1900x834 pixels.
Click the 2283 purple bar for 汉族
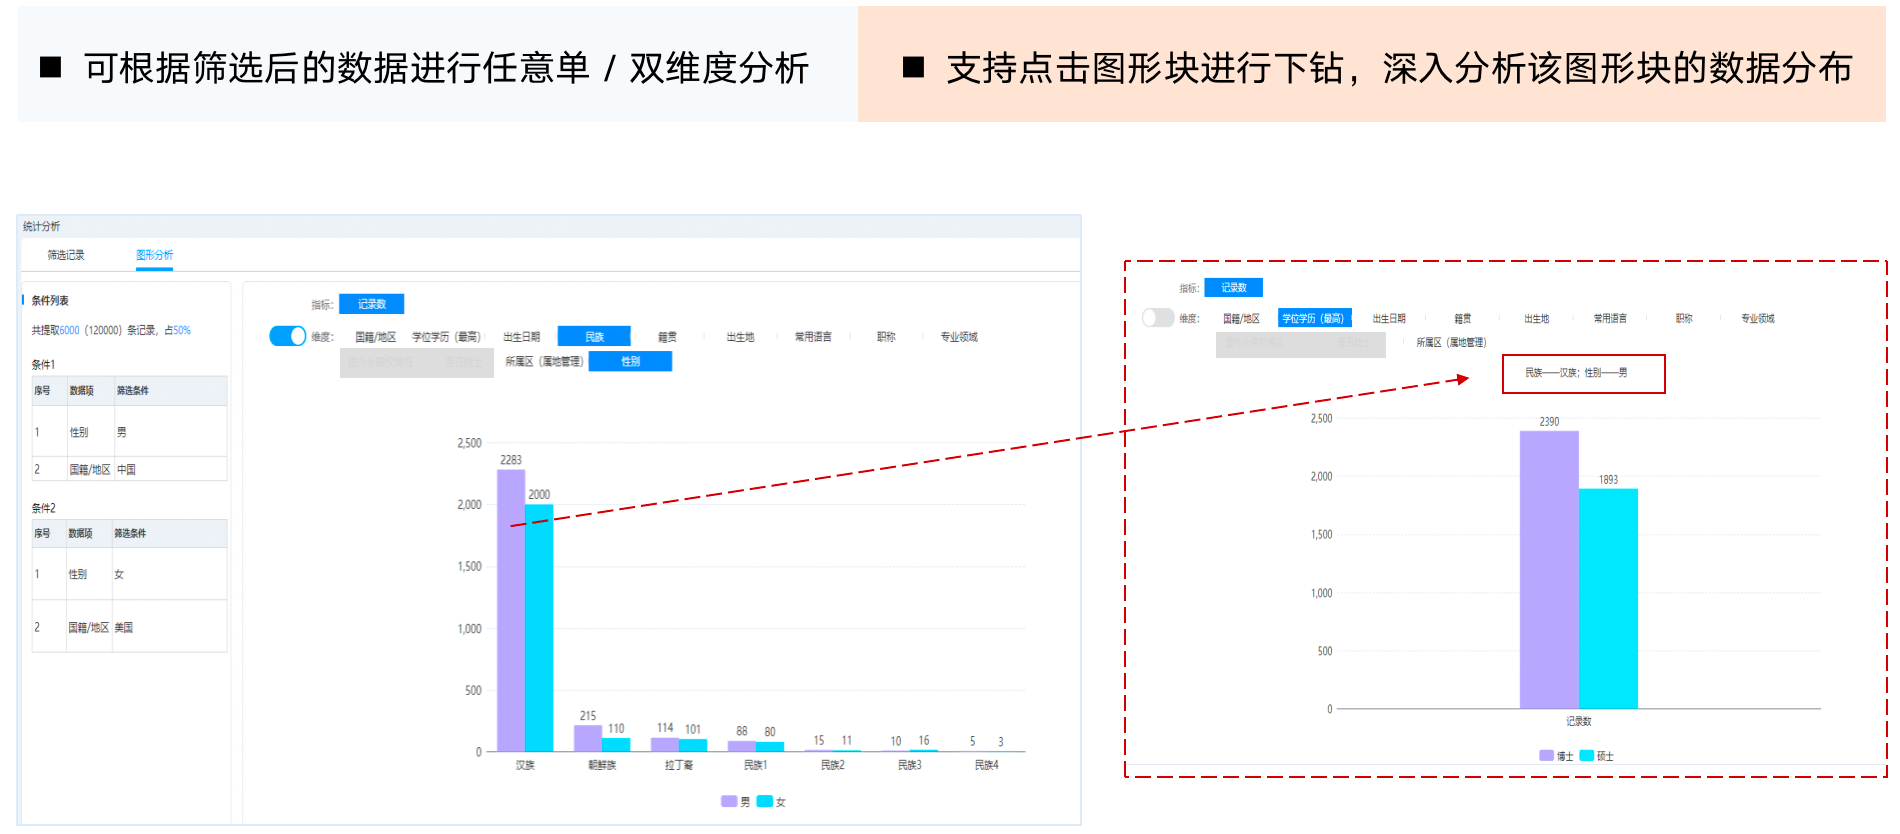tap(511, 610)
